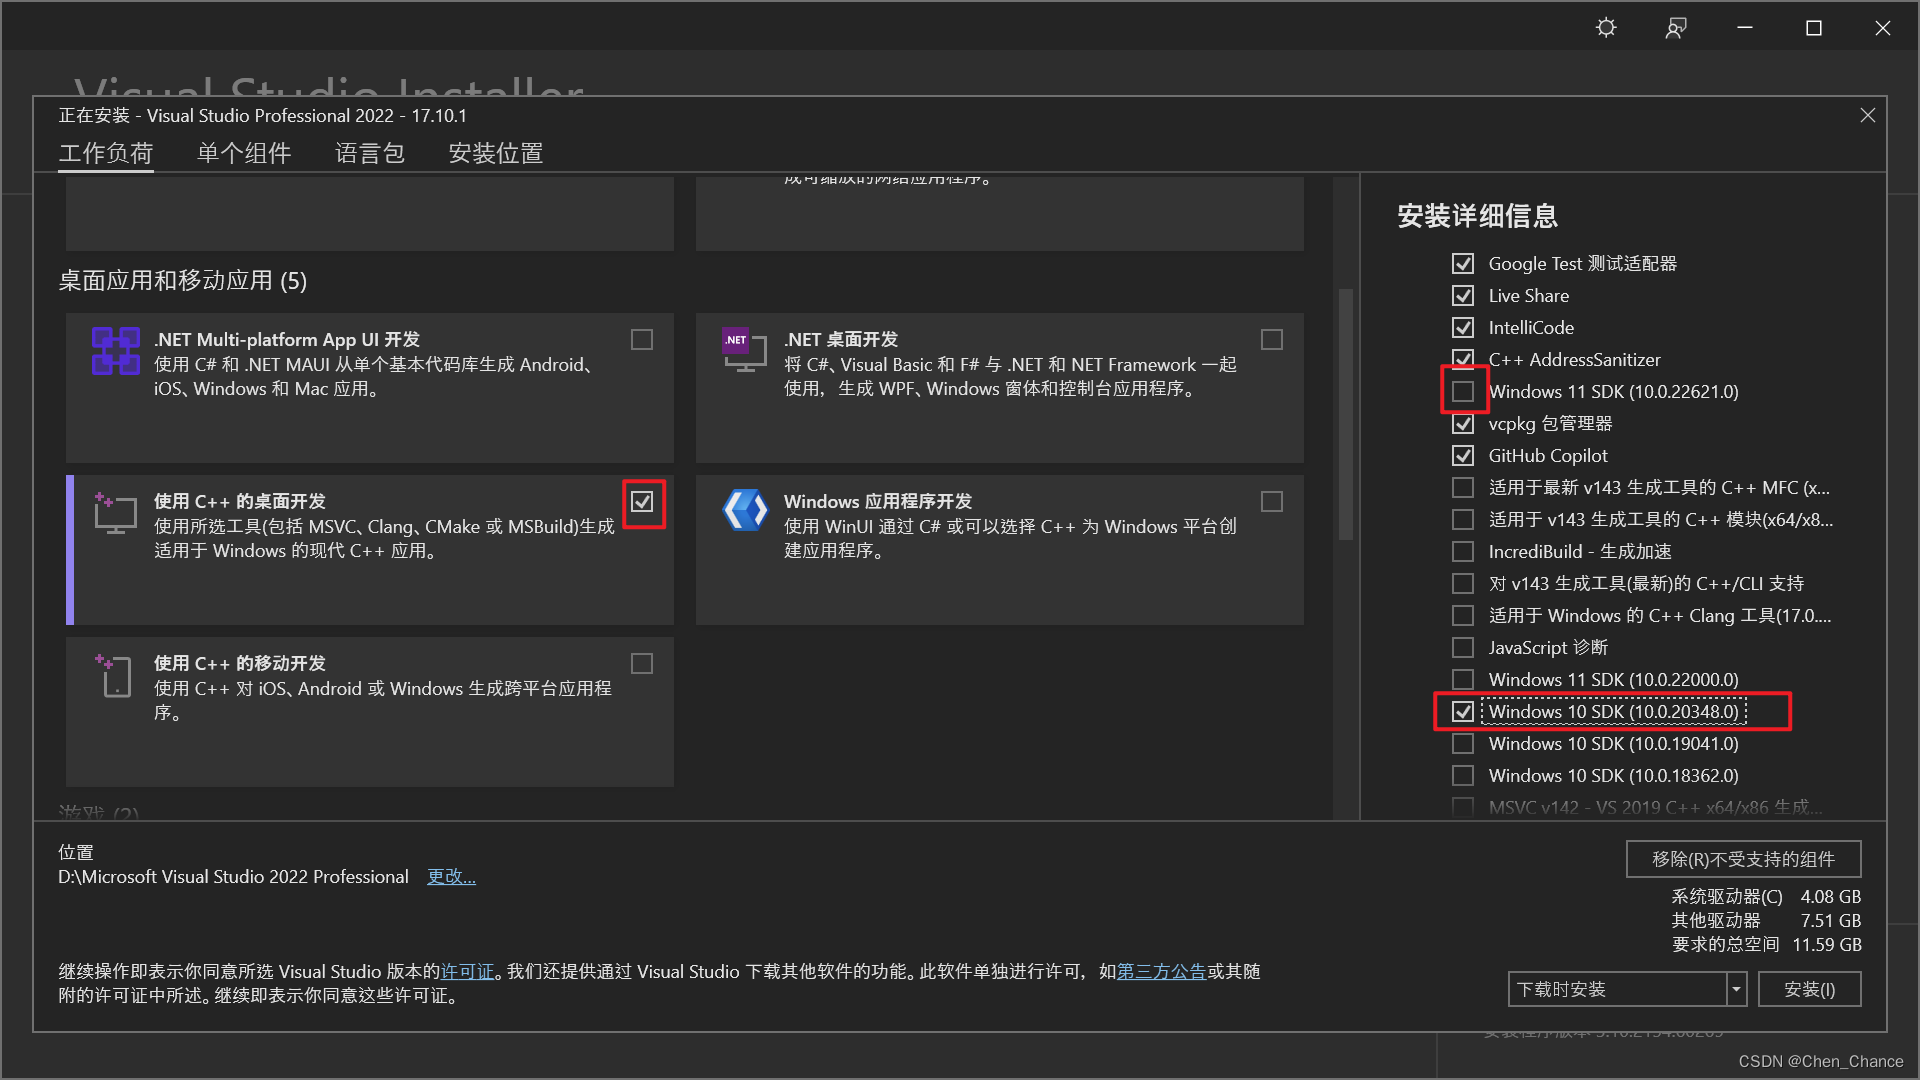Viewport: 1920px width, 1080px height.
Task: Switch to the 单个组件 tab
Action: [244, 153]
